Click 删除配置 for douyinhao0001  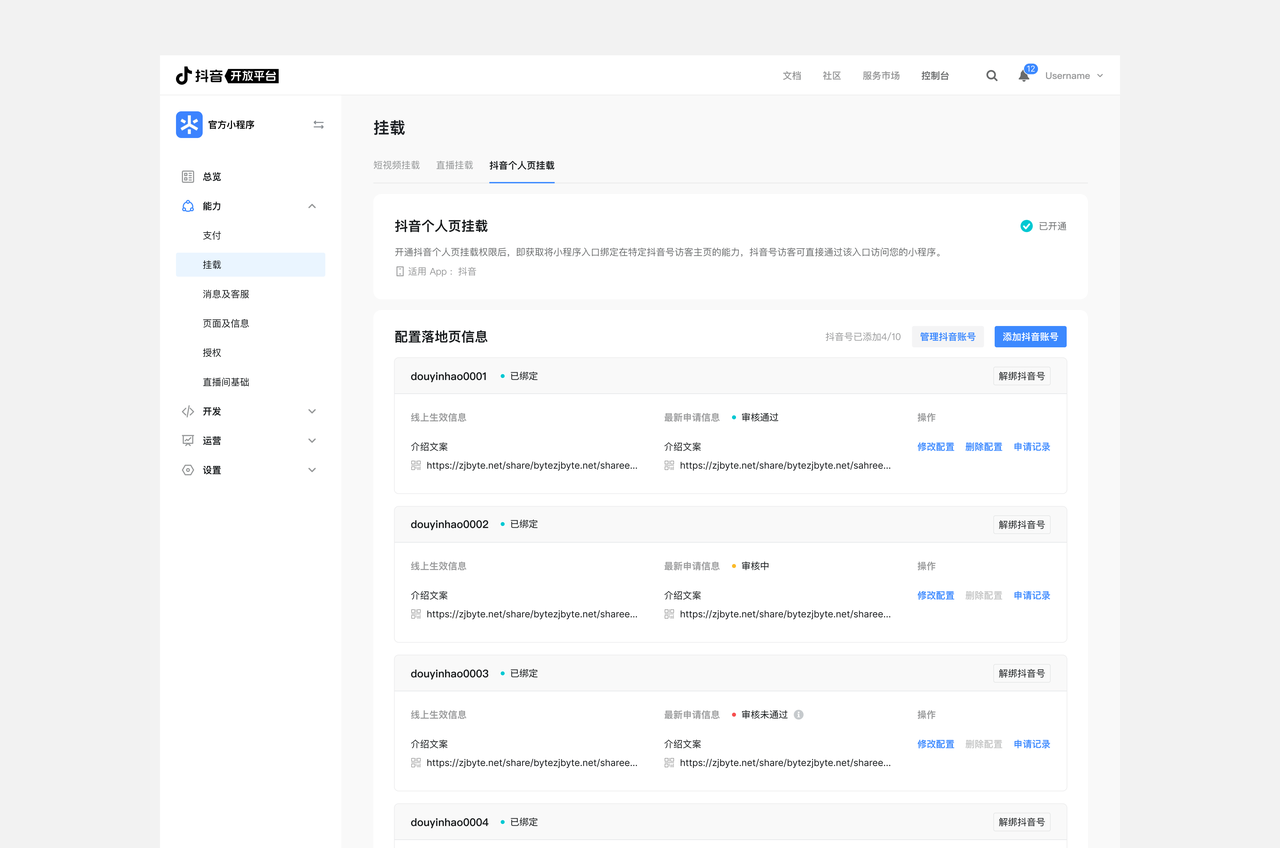pos(984,447)
